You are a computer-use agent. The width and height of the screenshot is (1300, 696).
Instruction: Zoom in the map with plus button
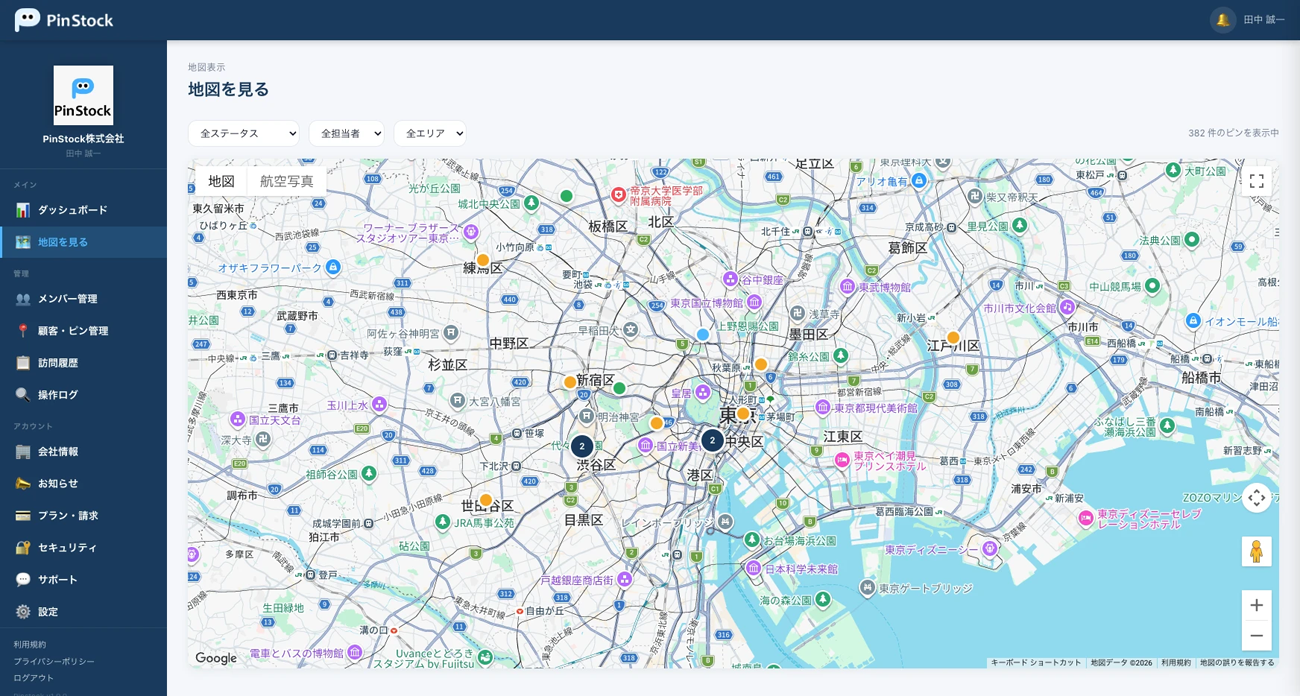[1257, 605]
